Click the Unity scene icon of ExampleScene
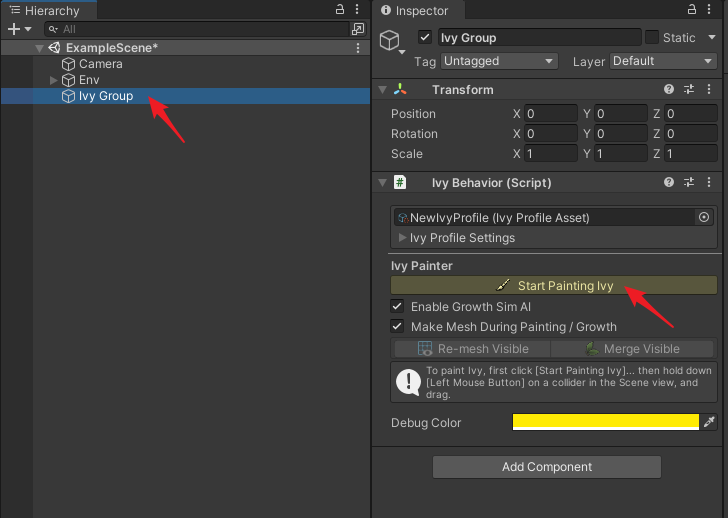 pyautogui.click(x=54, y=48)
